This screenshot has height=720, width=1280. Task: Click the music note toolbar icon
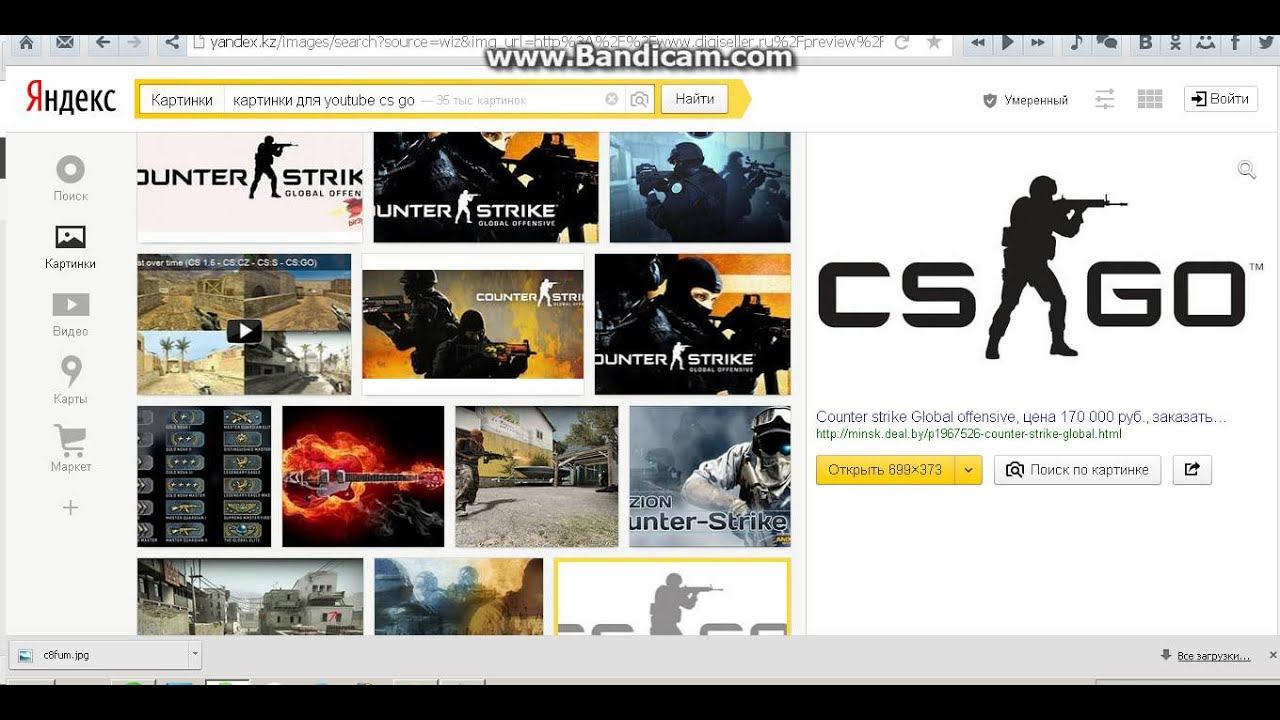1076,42
